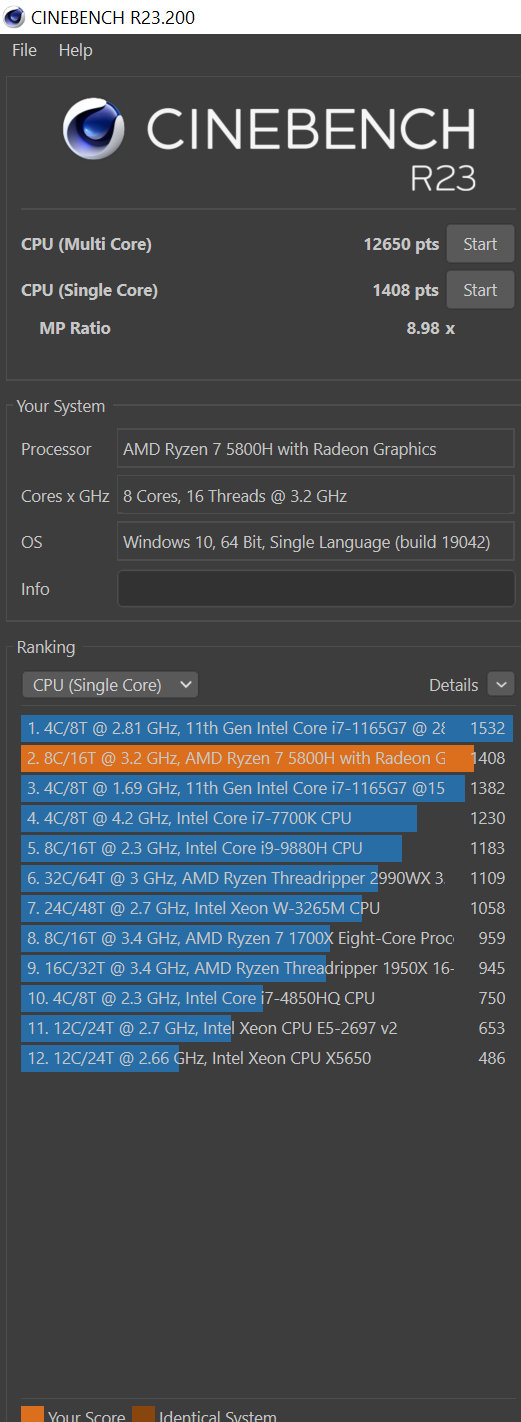Focus the empty Info text field
The width and height of the screenshot is (521, 1422).
316,589
